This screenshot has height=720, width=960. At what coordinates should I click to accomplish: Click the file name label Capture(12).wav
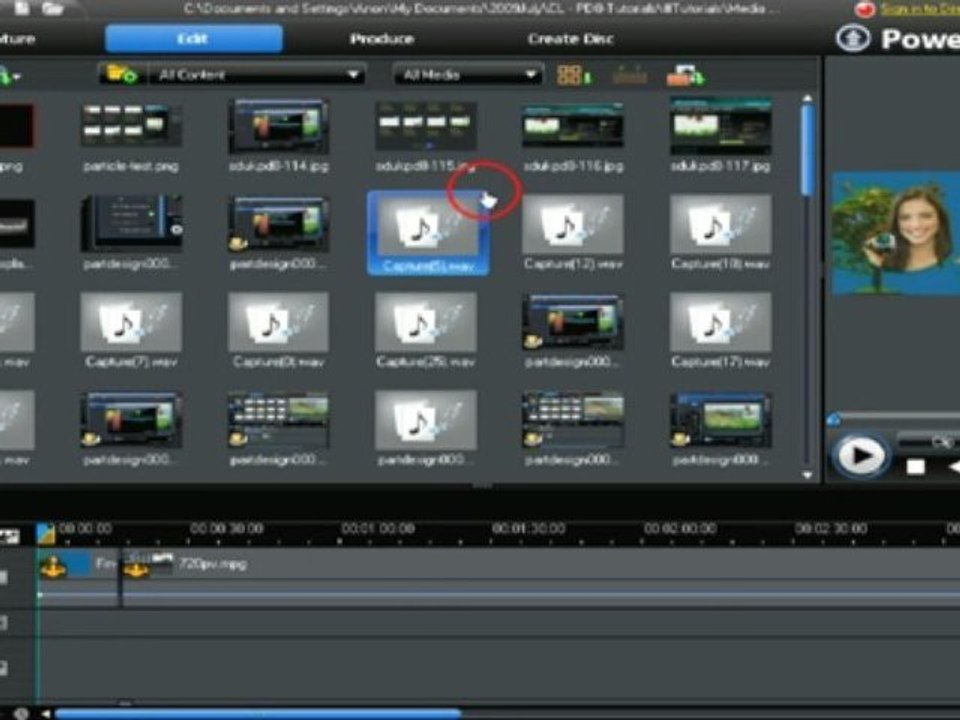tap(573, 264)
